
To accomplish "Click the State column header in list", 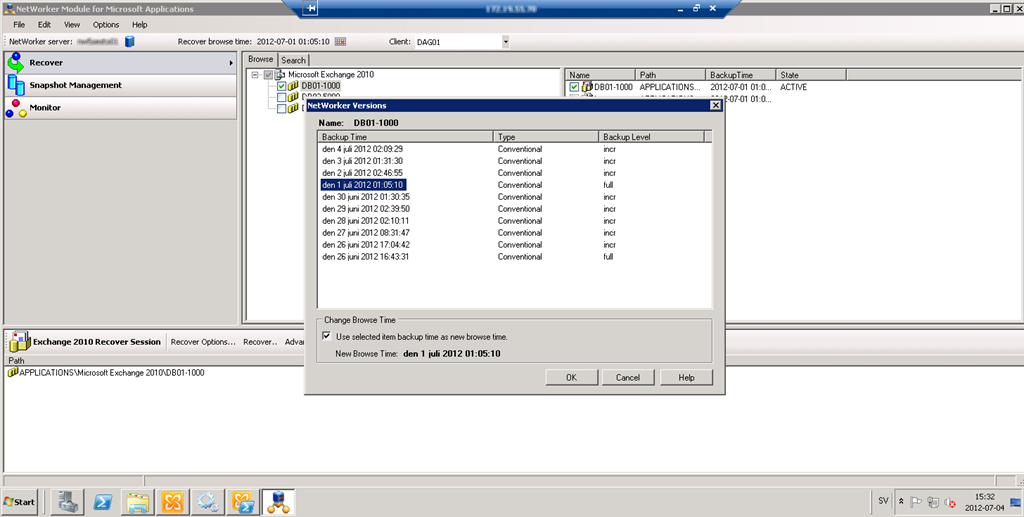I will pyautogui.click(x=811, y=75).
